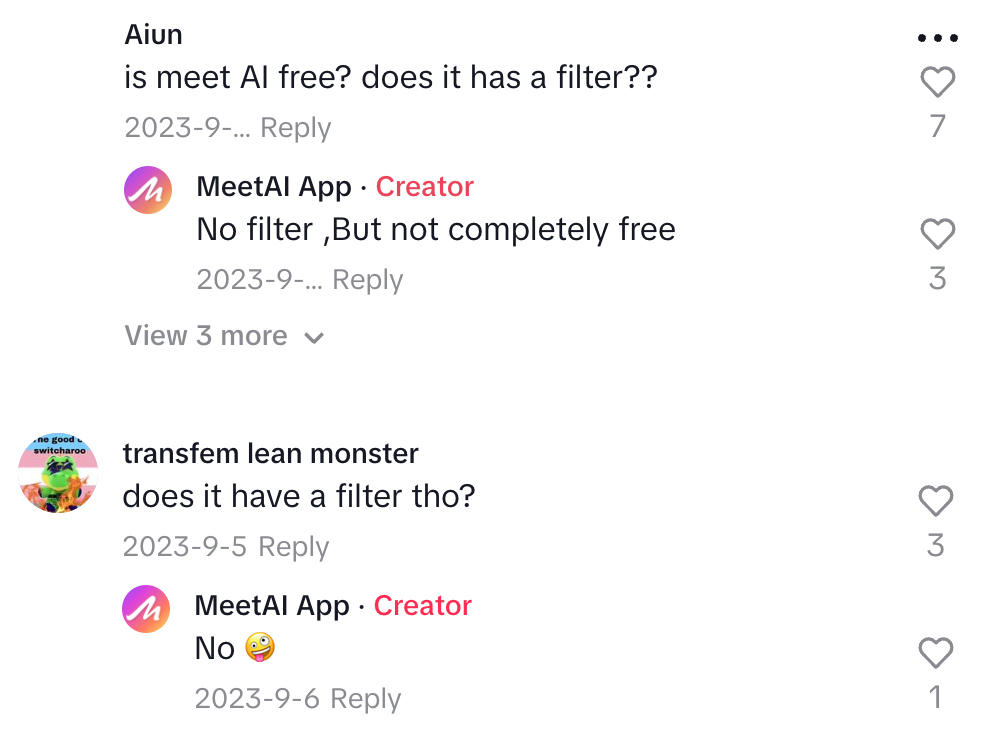Click MeetAI App name in first reply

(274, 187)
